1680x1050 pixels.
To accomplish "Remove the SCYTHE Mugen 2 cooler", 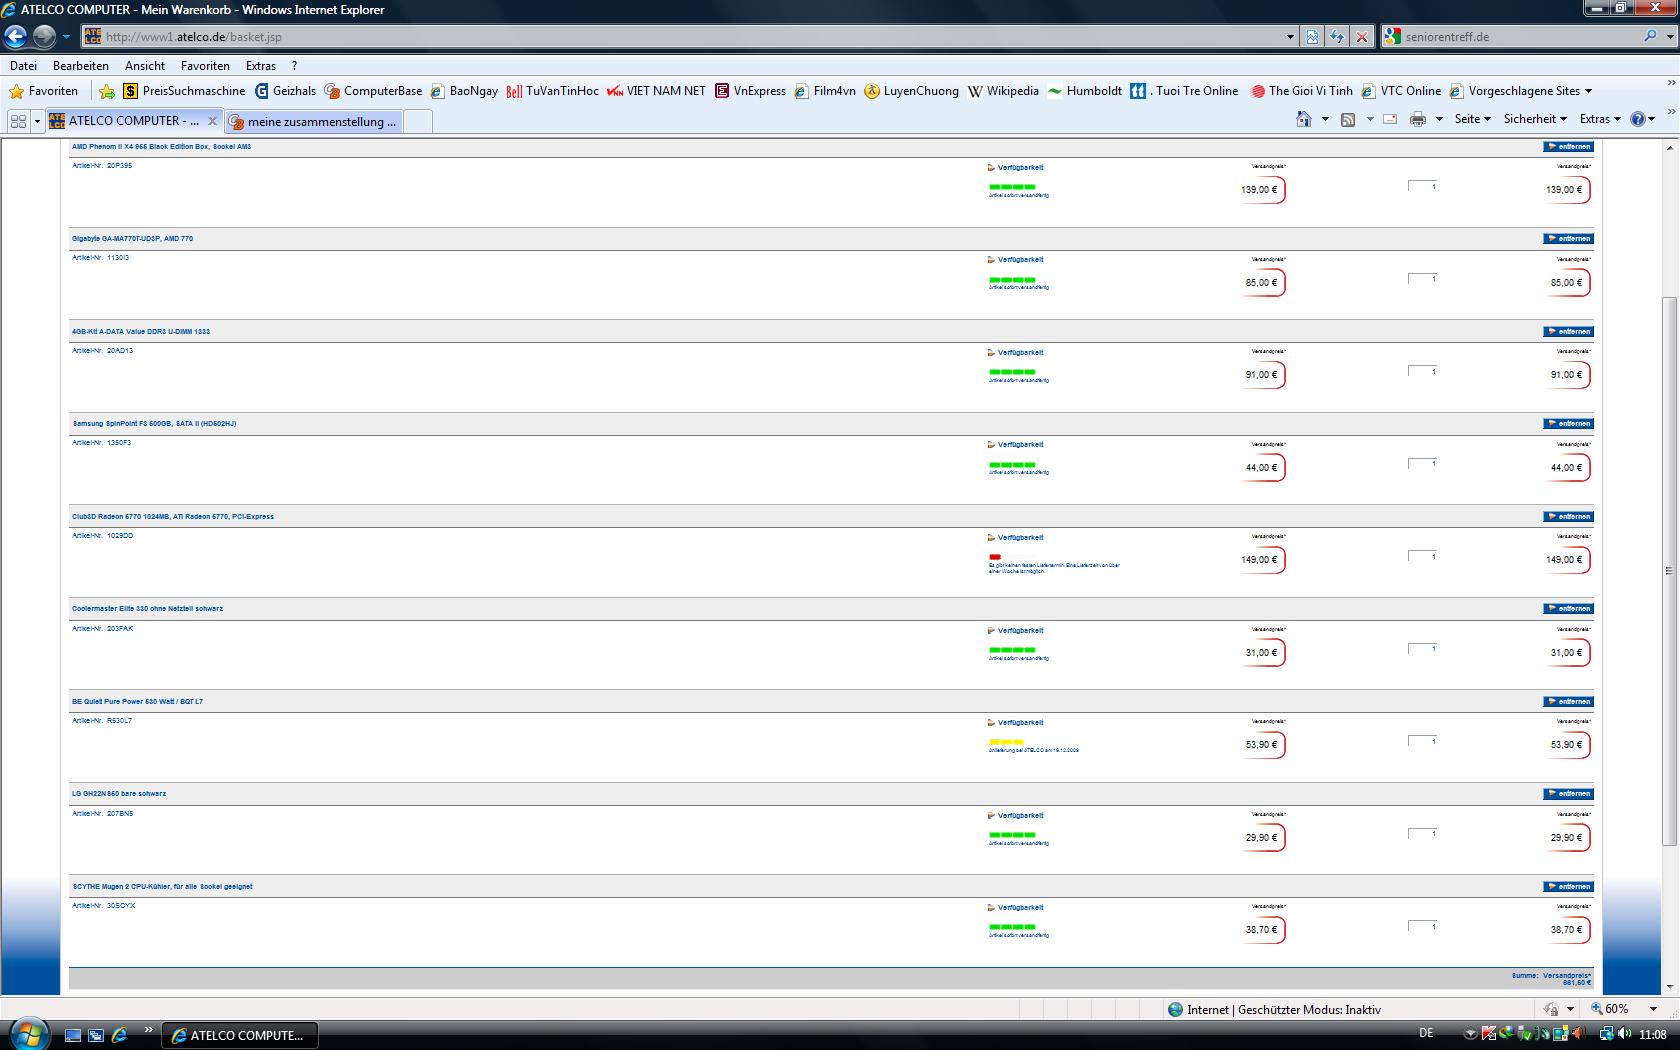I will click(1568, 887).
